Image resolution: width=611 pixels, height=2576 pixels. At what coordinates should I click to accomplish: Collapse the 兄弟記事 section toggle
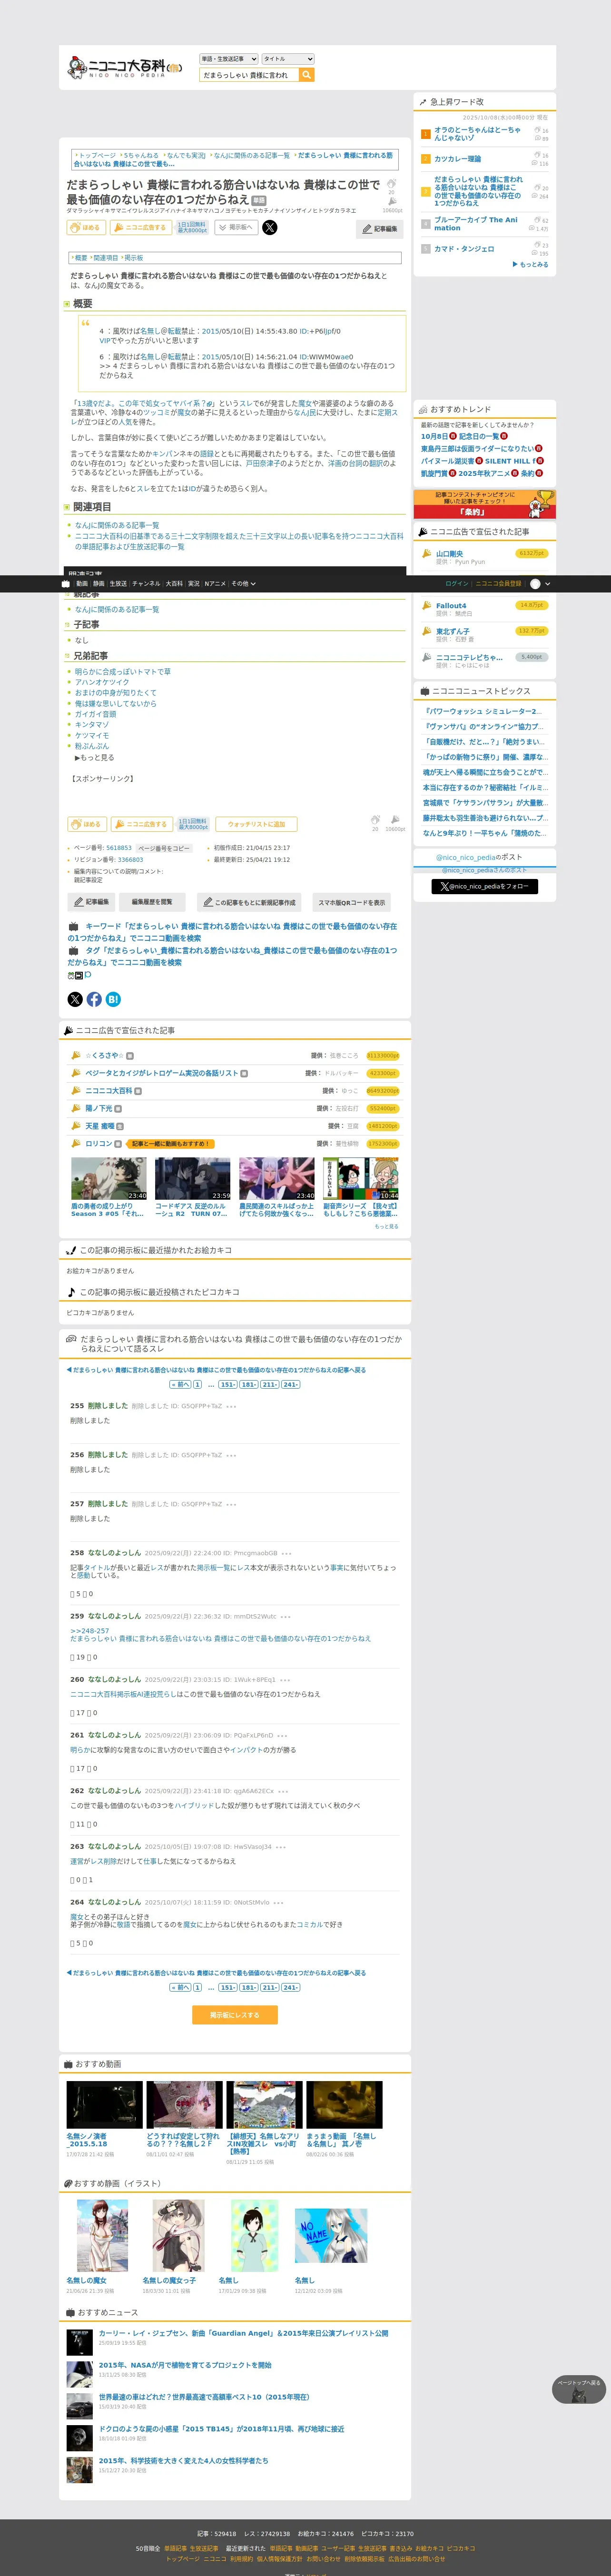coord(67,656)
